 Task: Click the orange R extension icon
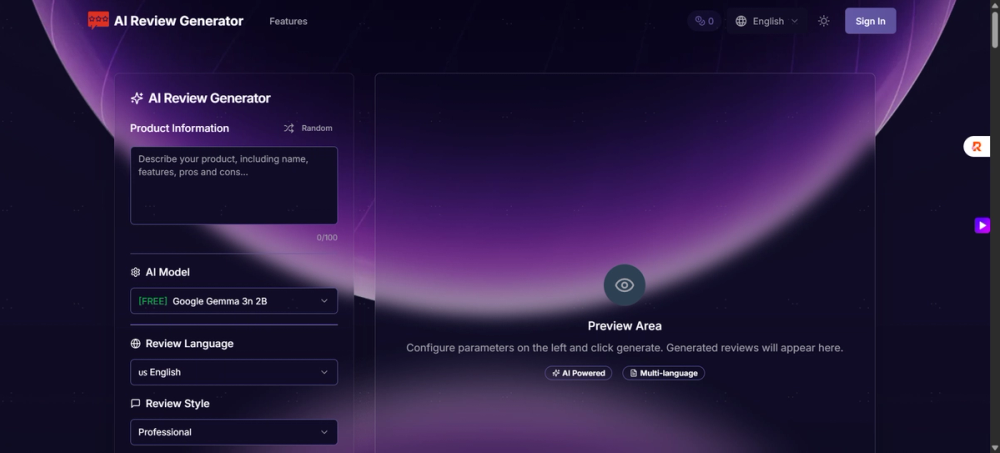976,147
